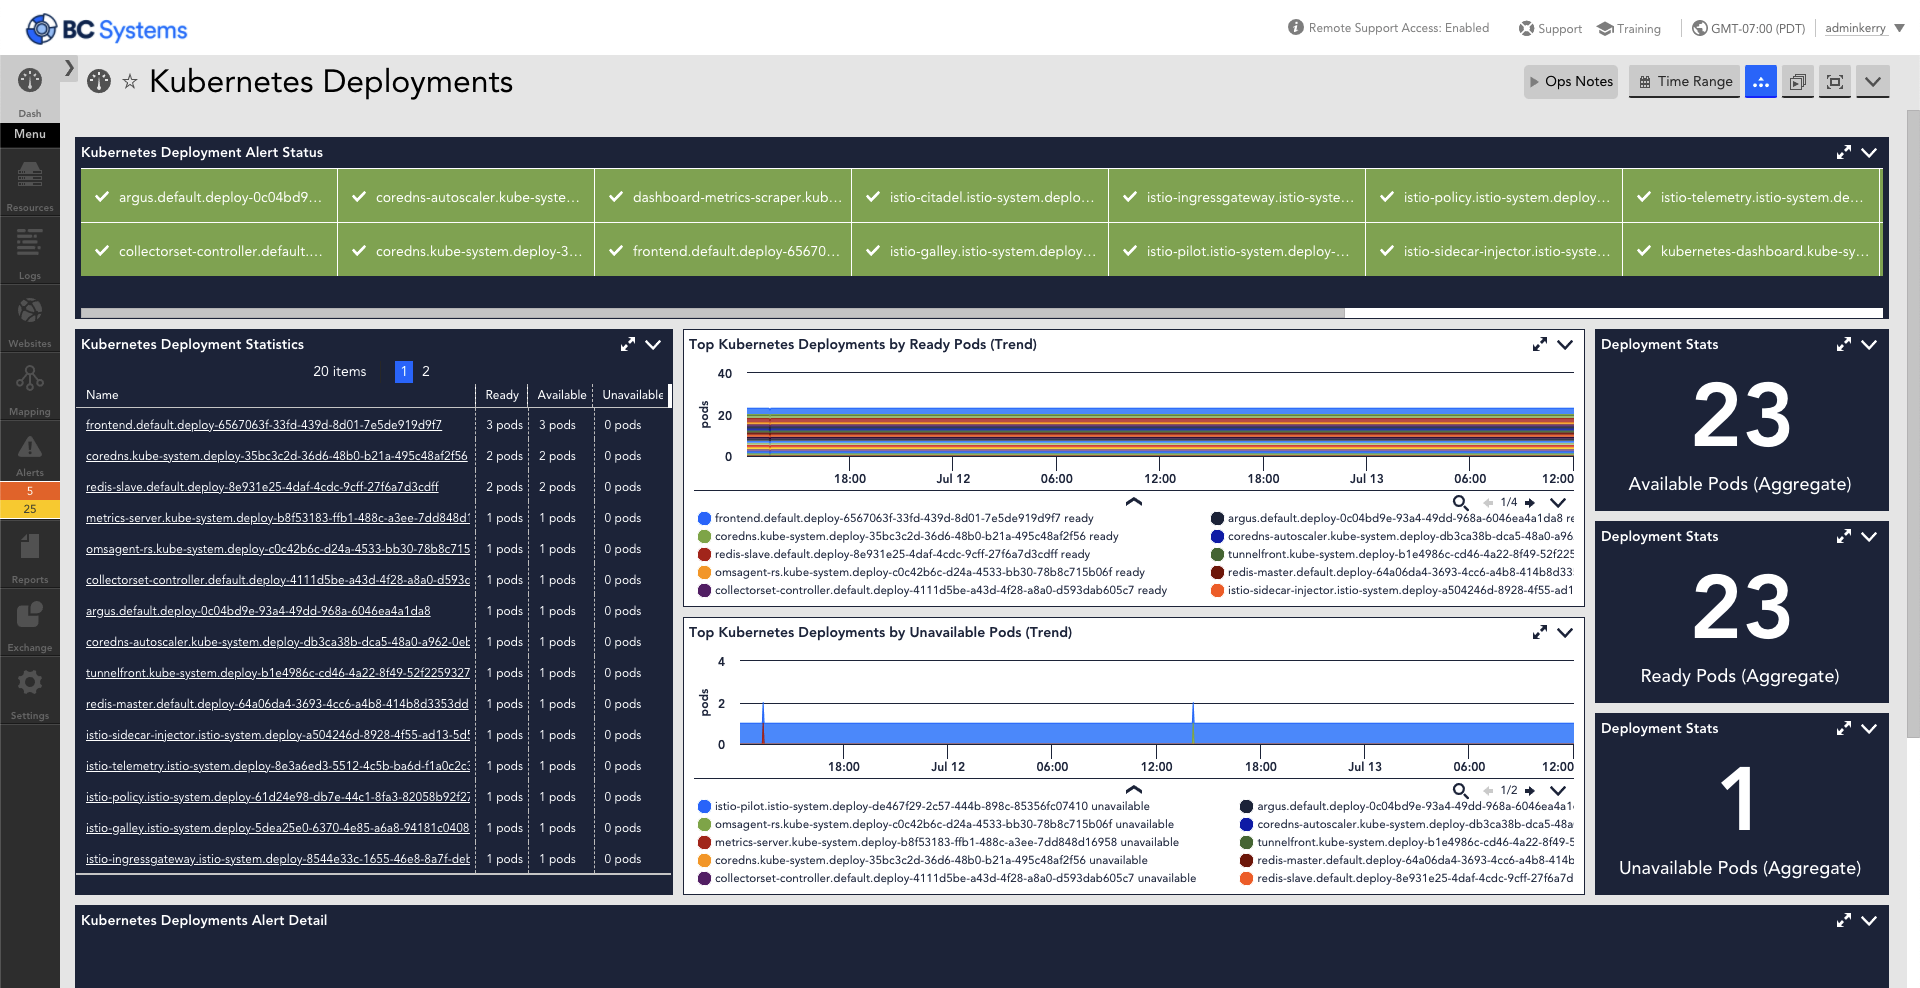Click the blue dashboard layout button

click(x=1761, y=81)
